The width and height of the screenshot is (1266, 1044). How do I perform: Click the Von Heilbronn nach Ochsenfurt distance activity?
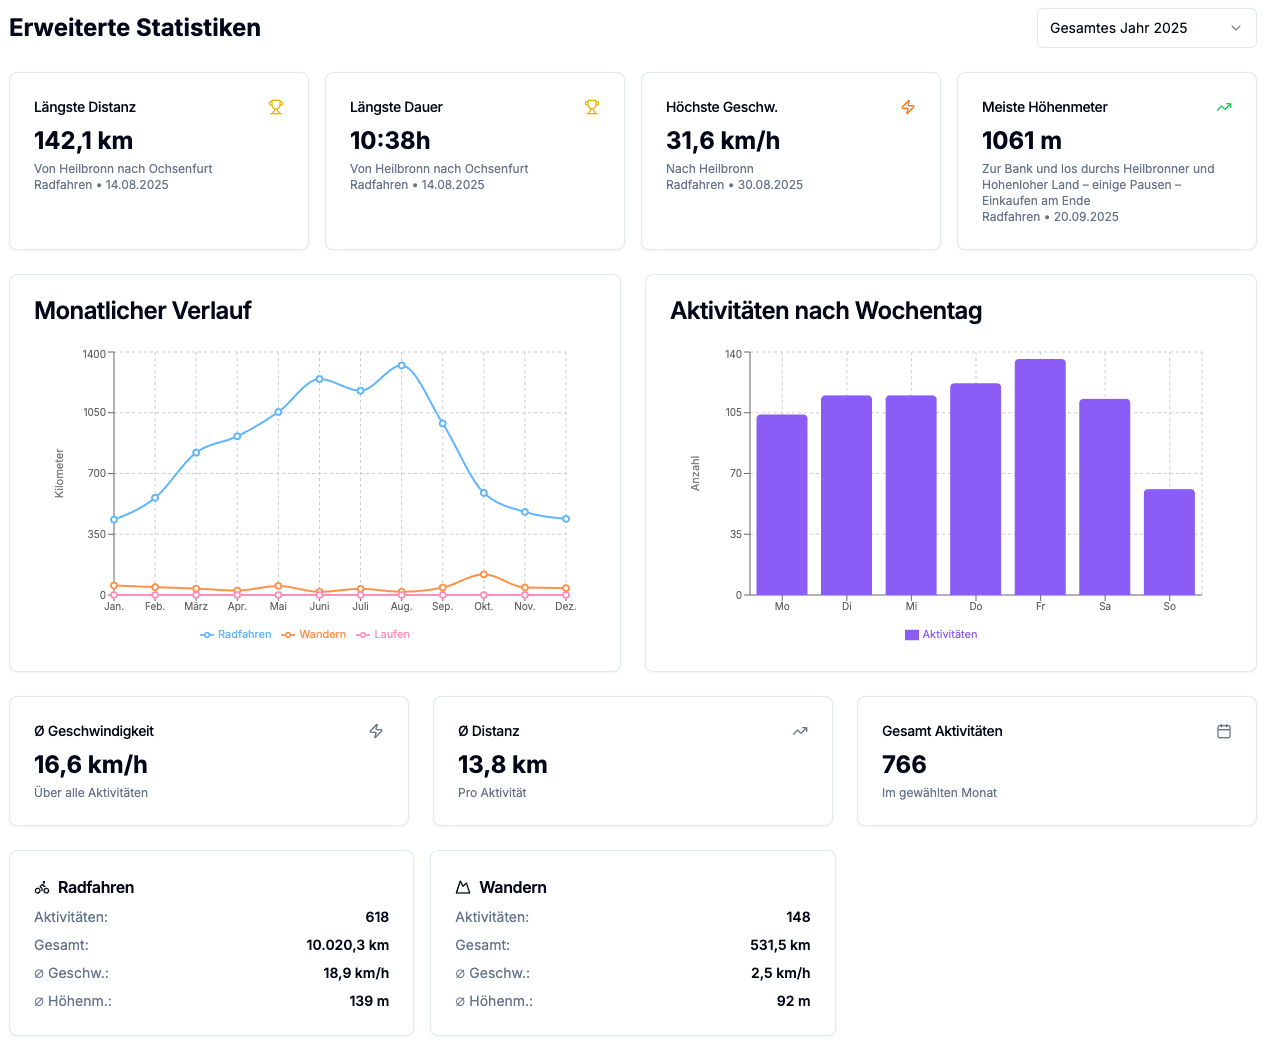pyautogui.click(x=123, y=169)
